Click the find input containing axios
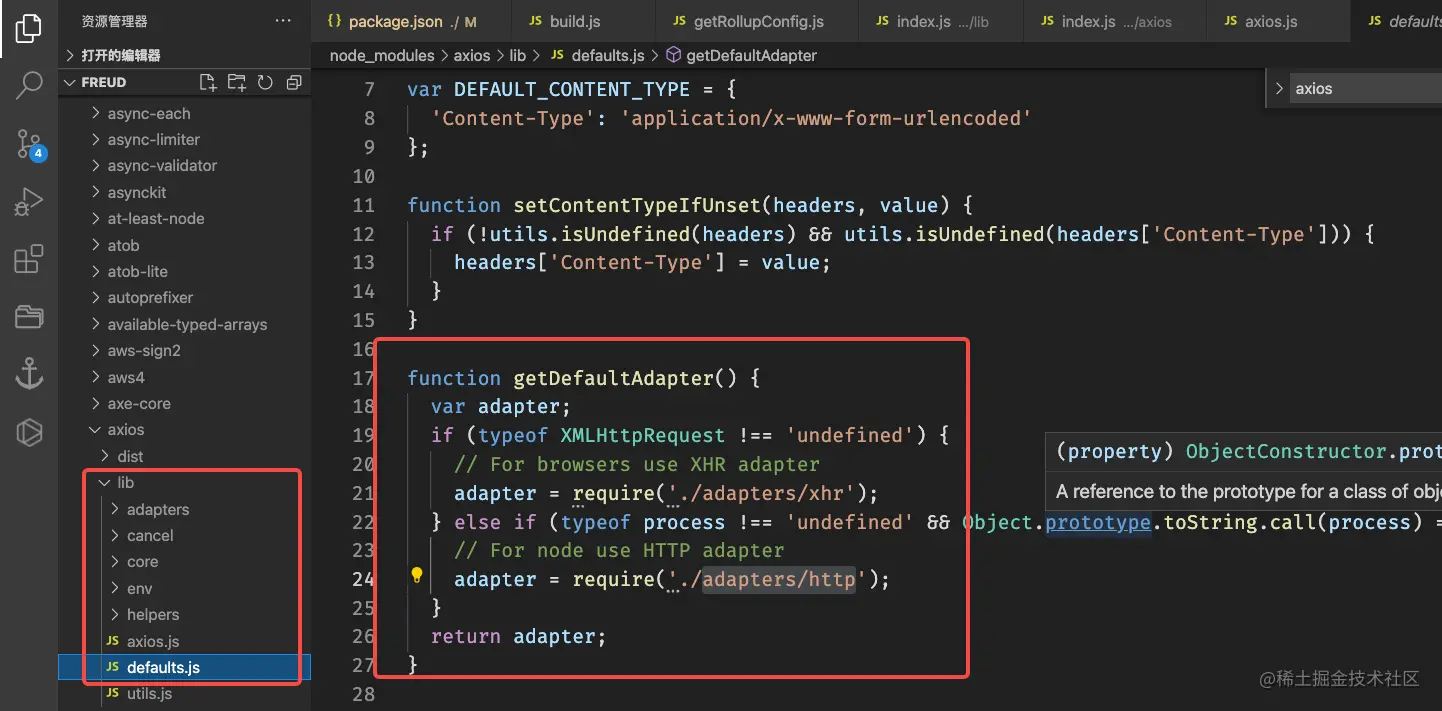Image resolution: width=1442 pixels, height=711 pixels. (x=1366, y=88)
